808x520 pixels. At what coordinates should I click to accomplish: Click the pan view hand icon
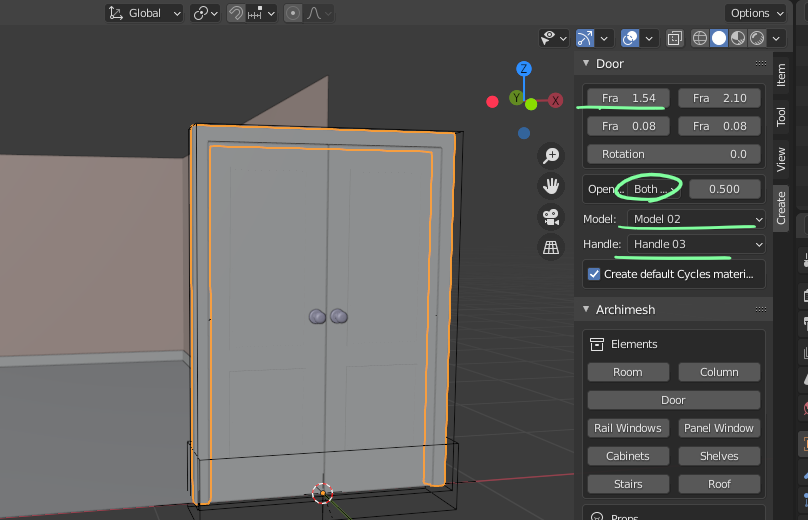pyautogui.click(x=551, y=186)
